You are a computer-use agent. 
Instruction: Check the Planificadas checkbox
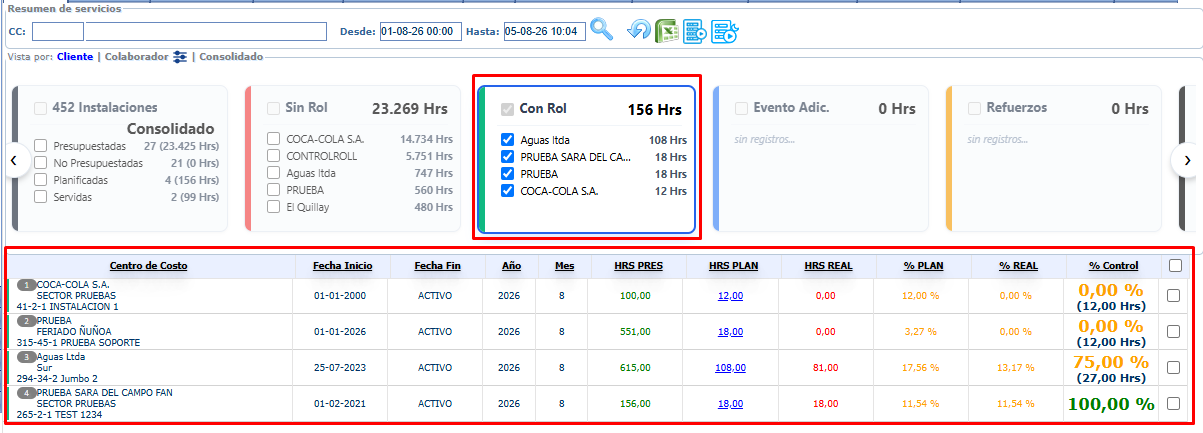[x=40, y=179]
